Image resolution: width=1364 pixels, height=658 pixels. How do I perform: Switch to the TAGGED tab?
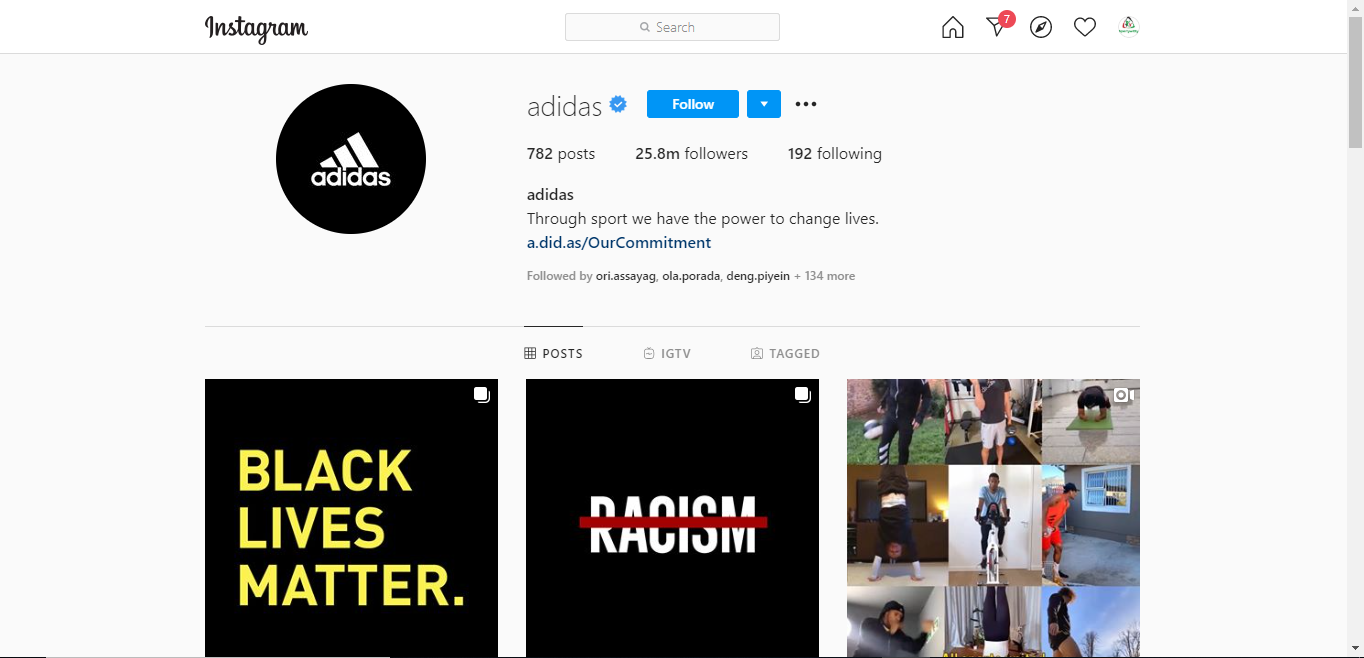point(785,353)
